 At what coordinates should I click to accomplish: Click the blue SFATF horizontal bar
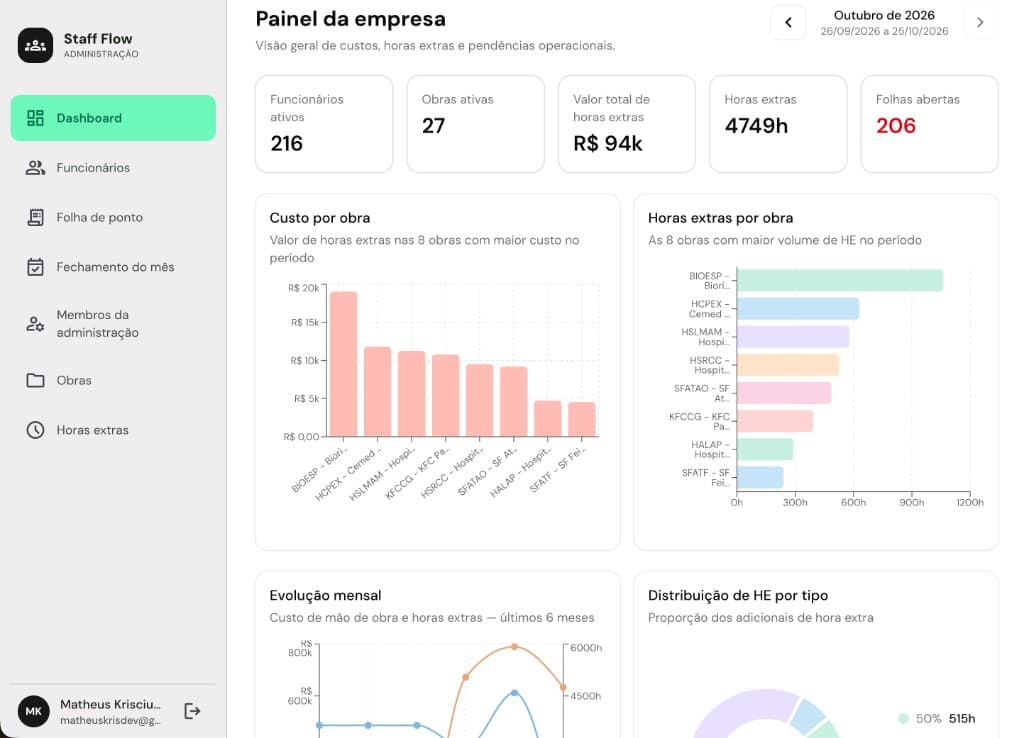click(760, 477)
